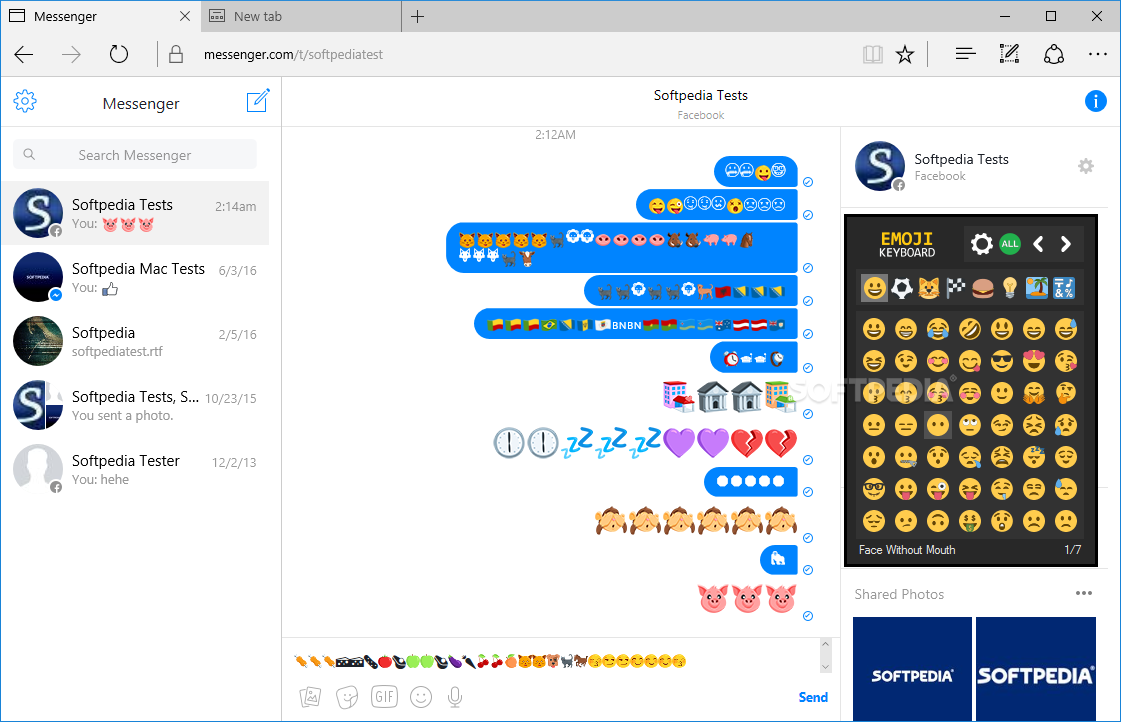
Task: Insert the money mouth face emoji
Action: (x=969, y=521)
